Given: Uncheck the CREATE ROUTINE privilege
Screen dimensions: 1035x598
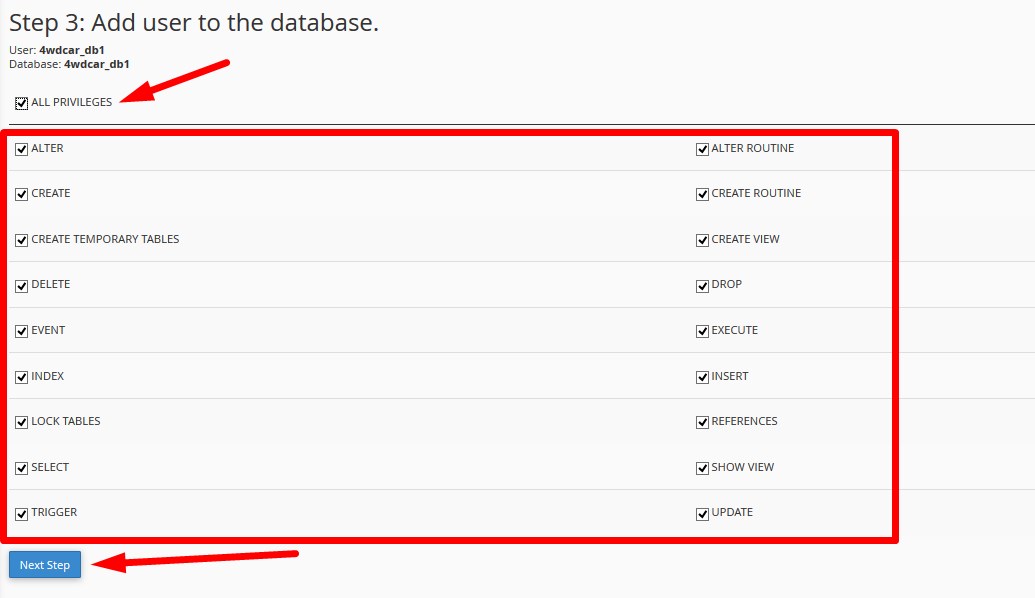Looking at the screenshot, I should tap(702, 194).
